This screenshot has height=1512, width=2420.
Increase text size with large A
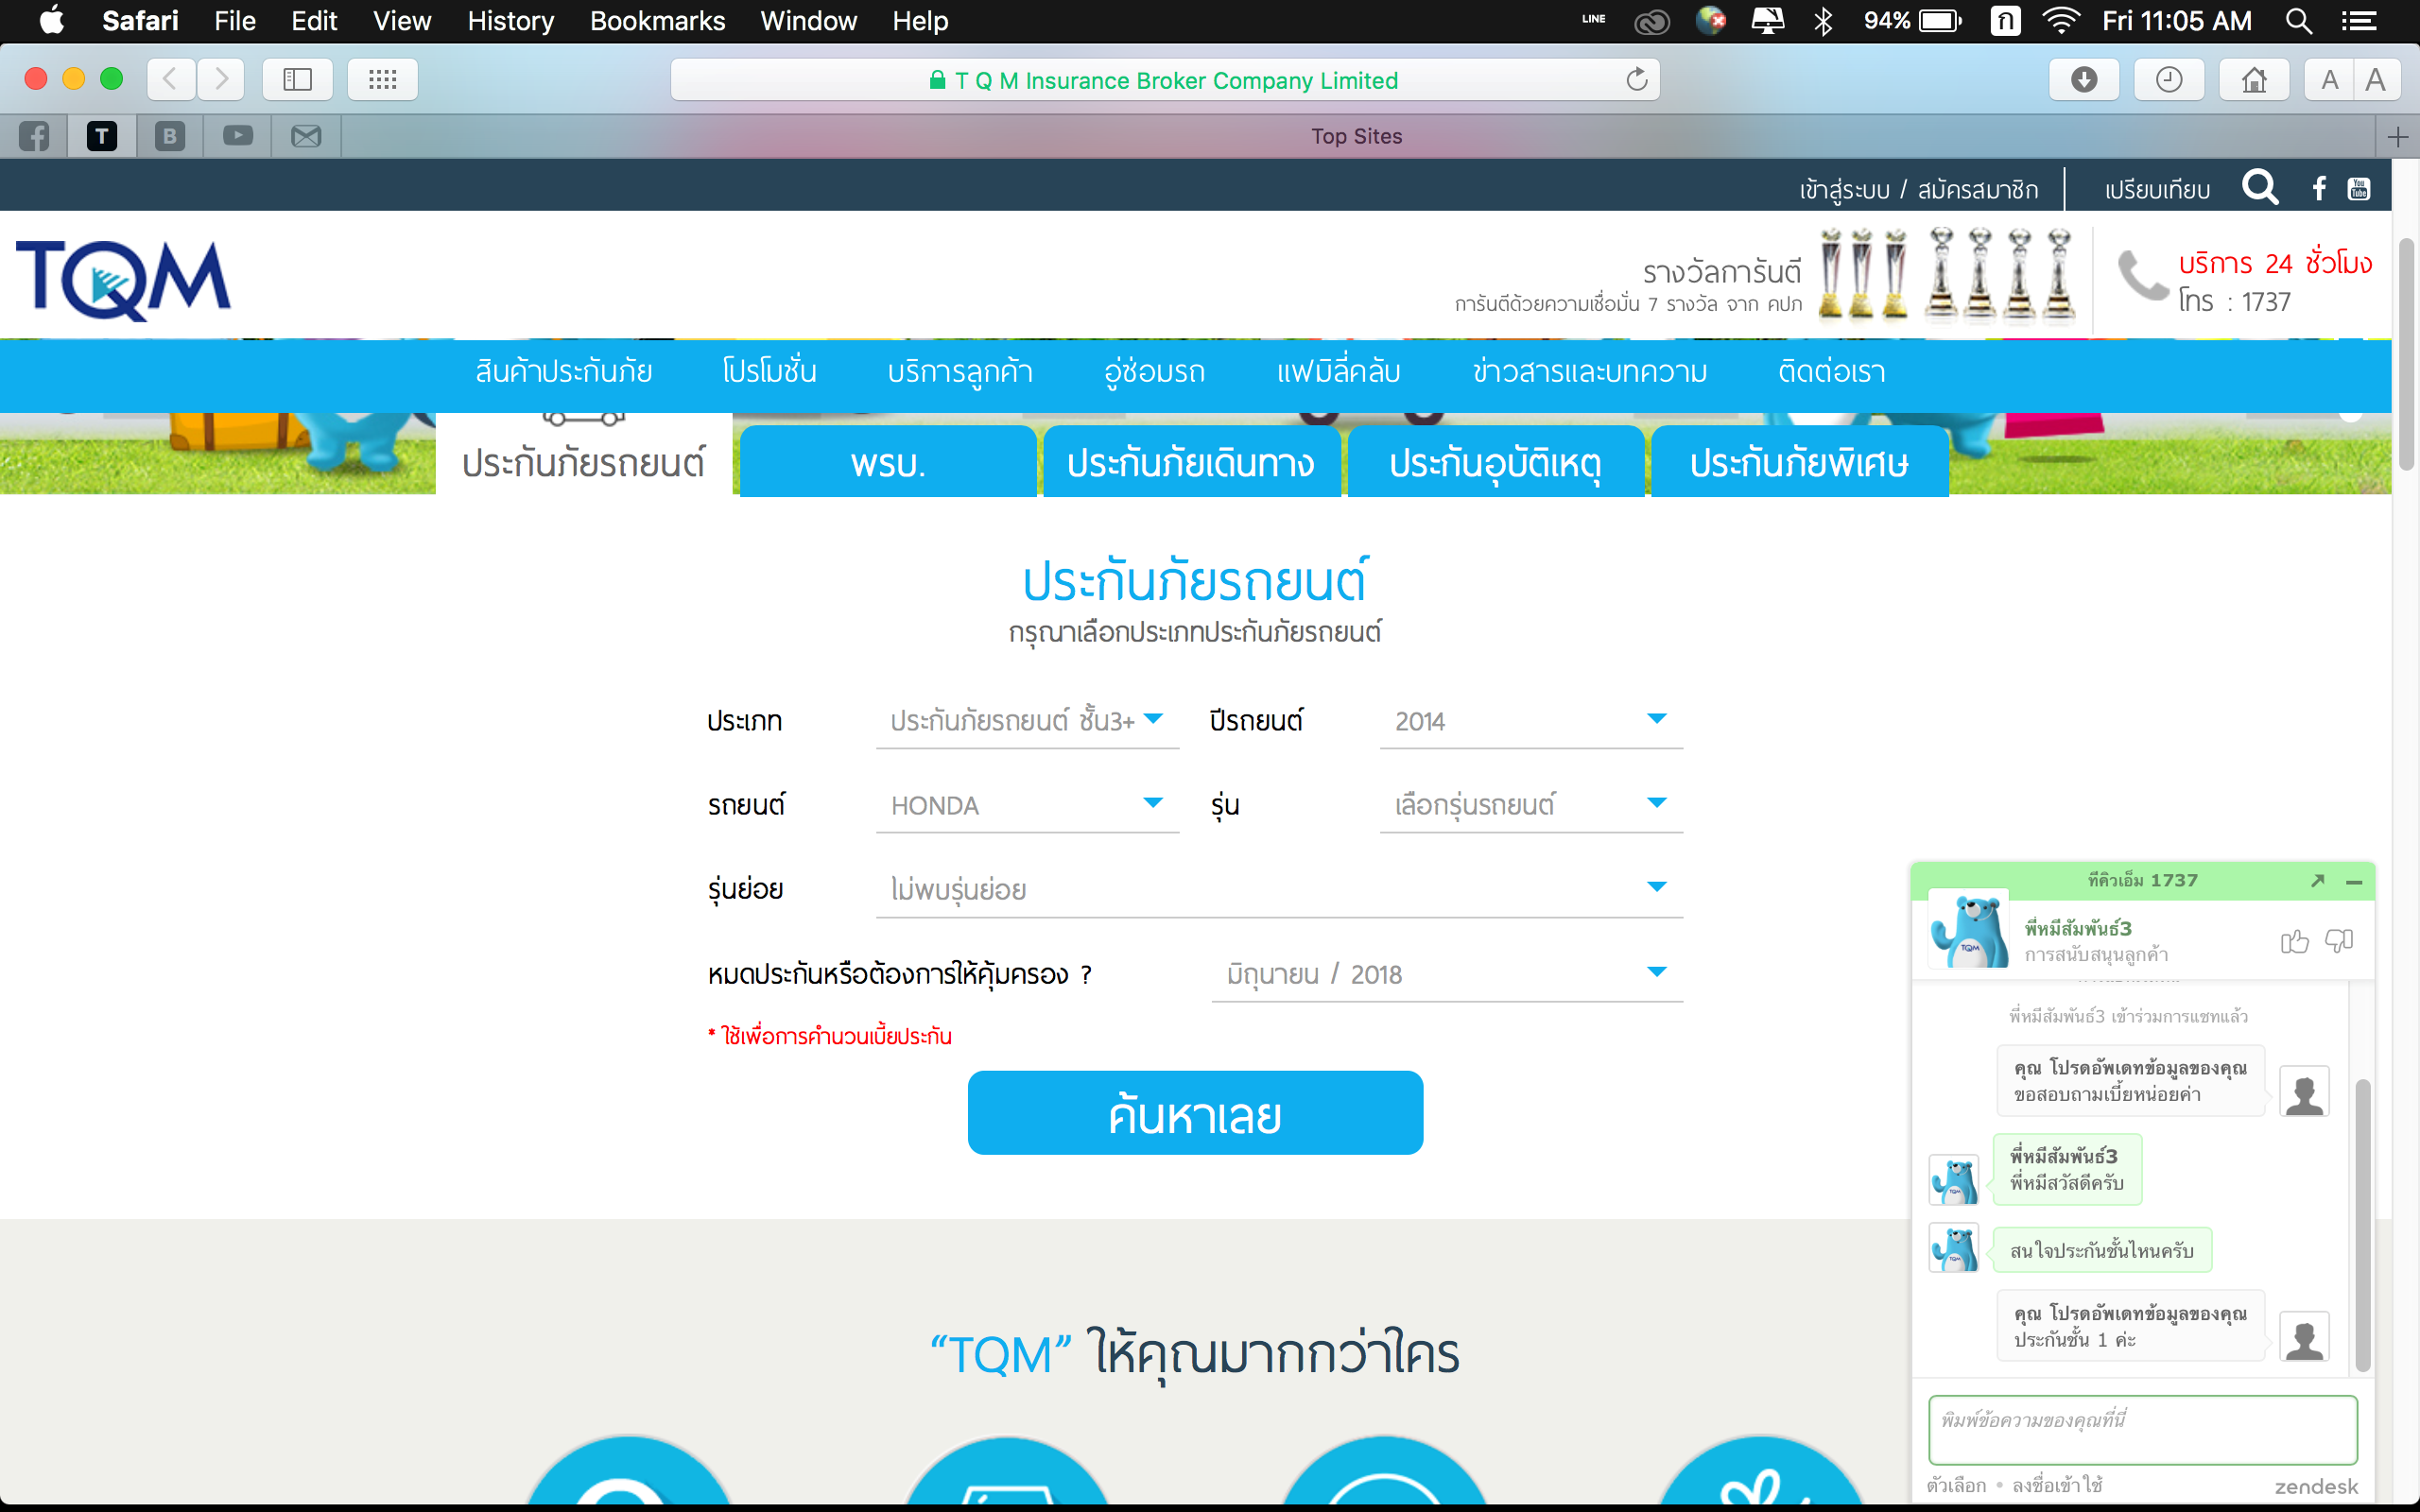pyautogui.click(x=2376, y=79)
